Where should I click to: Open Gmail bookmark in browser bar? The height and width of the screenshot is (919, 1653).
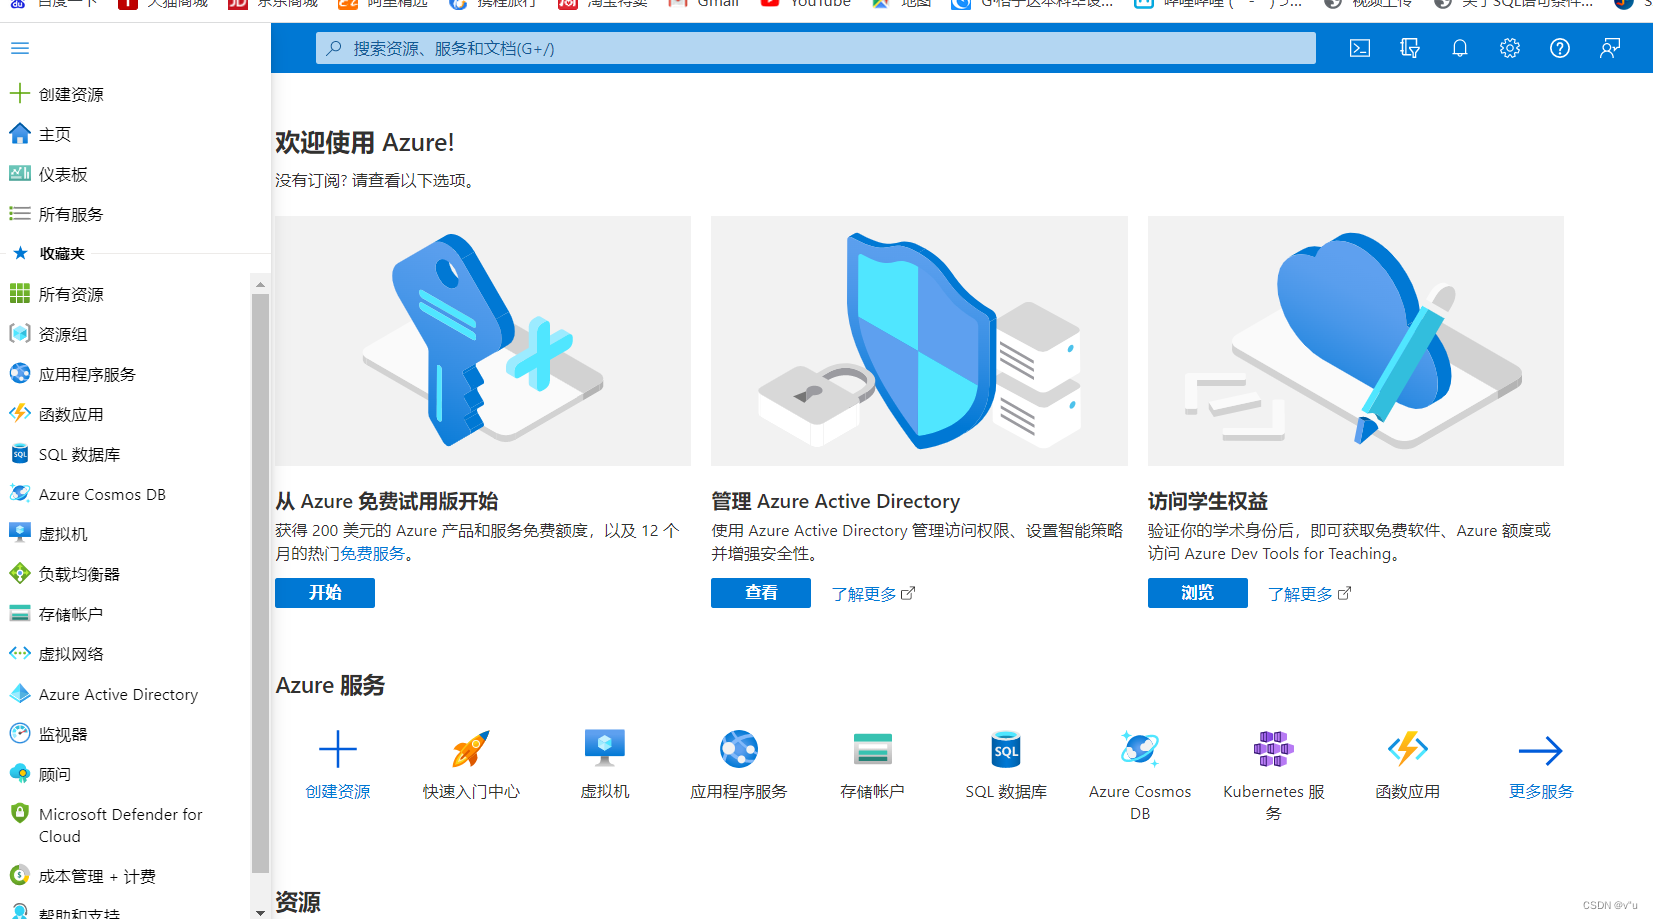pos(705,4)
